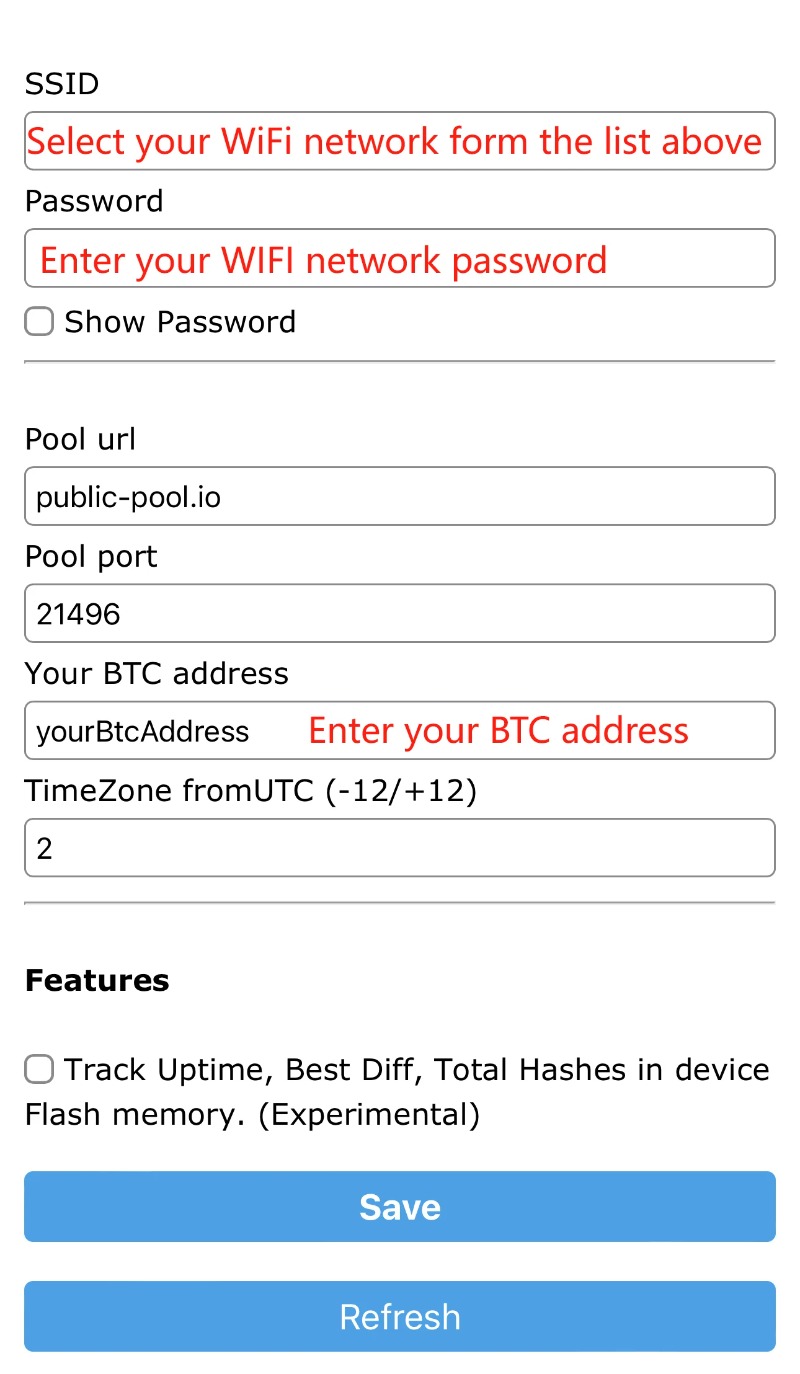Focus the field prompting to select WiFi network
Viewport: 800px width, 1374px height.
point(400,141)
